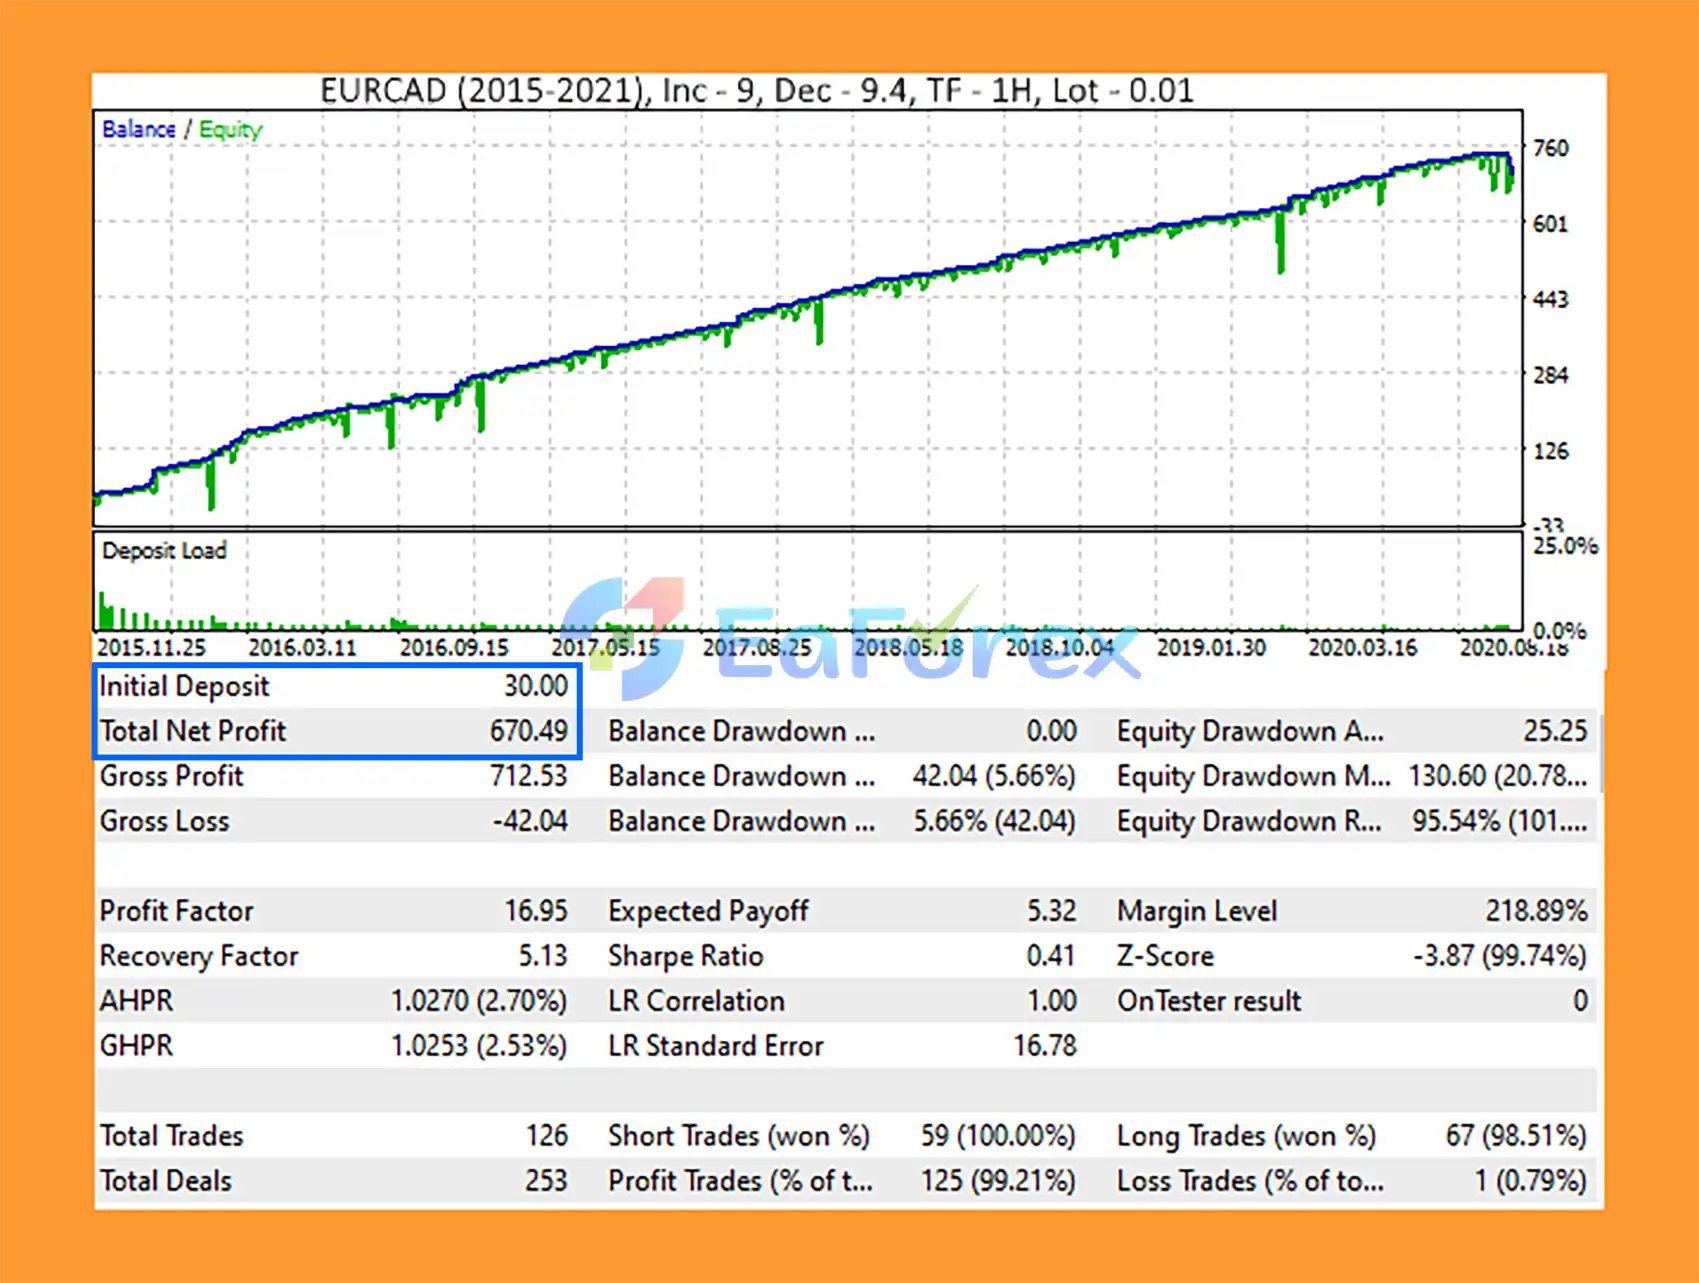Image resolution: width=1699 pixels, height=1283 pixels.
Task: Select the Loss Trades value 1 (0.79%)
Action: pyautogui.click(x=1530, y=1181)
